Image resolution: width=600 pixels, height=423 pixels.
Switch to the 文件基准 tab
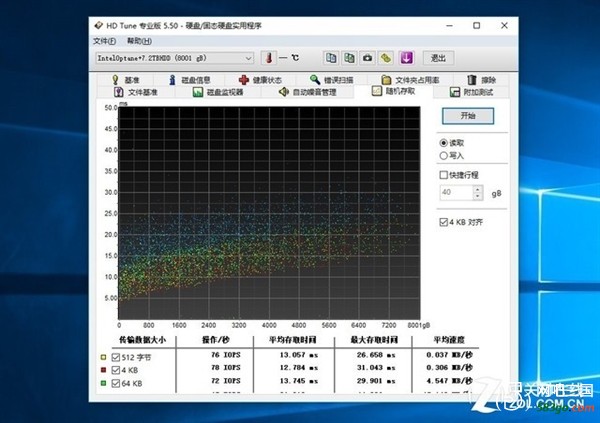(136, 92)
